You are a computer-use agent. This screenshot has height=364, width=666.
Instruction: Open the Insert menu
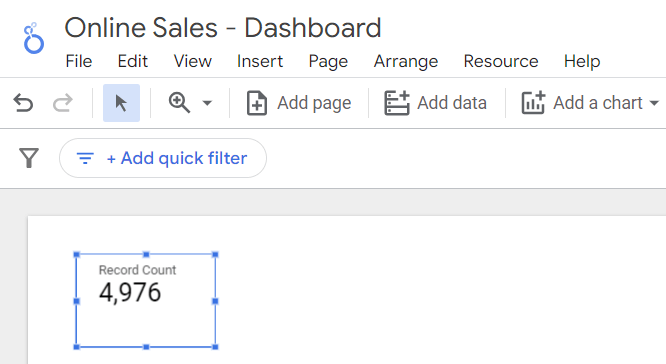click(260, 61)
